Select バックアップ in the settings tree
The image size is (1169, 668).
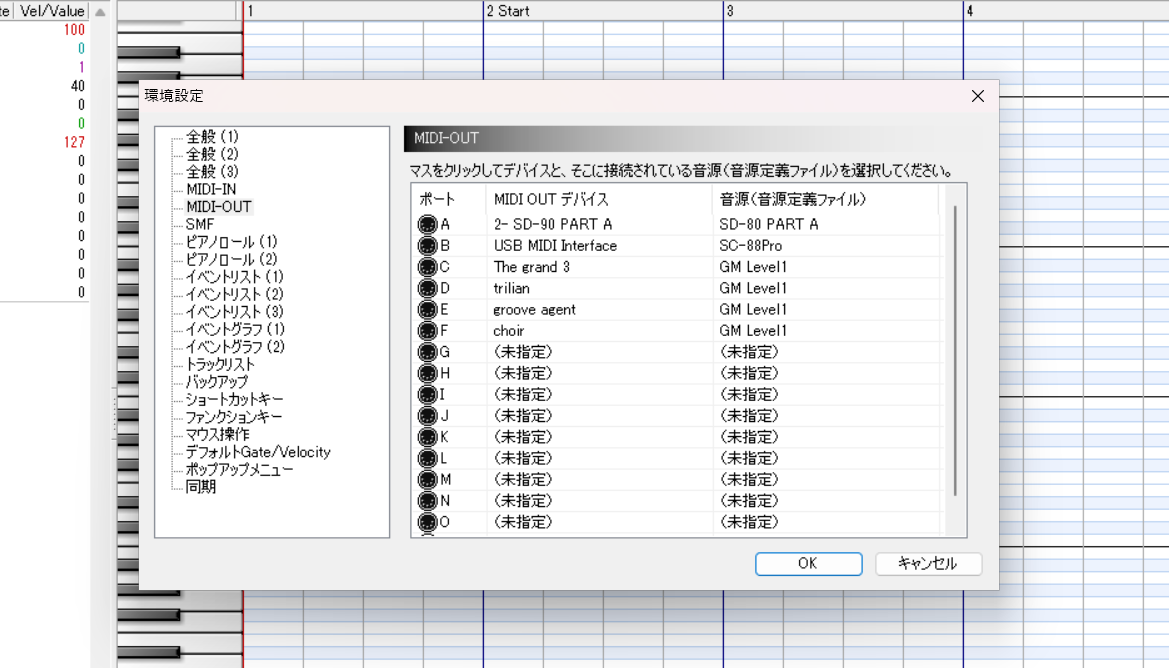tap(217, 382)
